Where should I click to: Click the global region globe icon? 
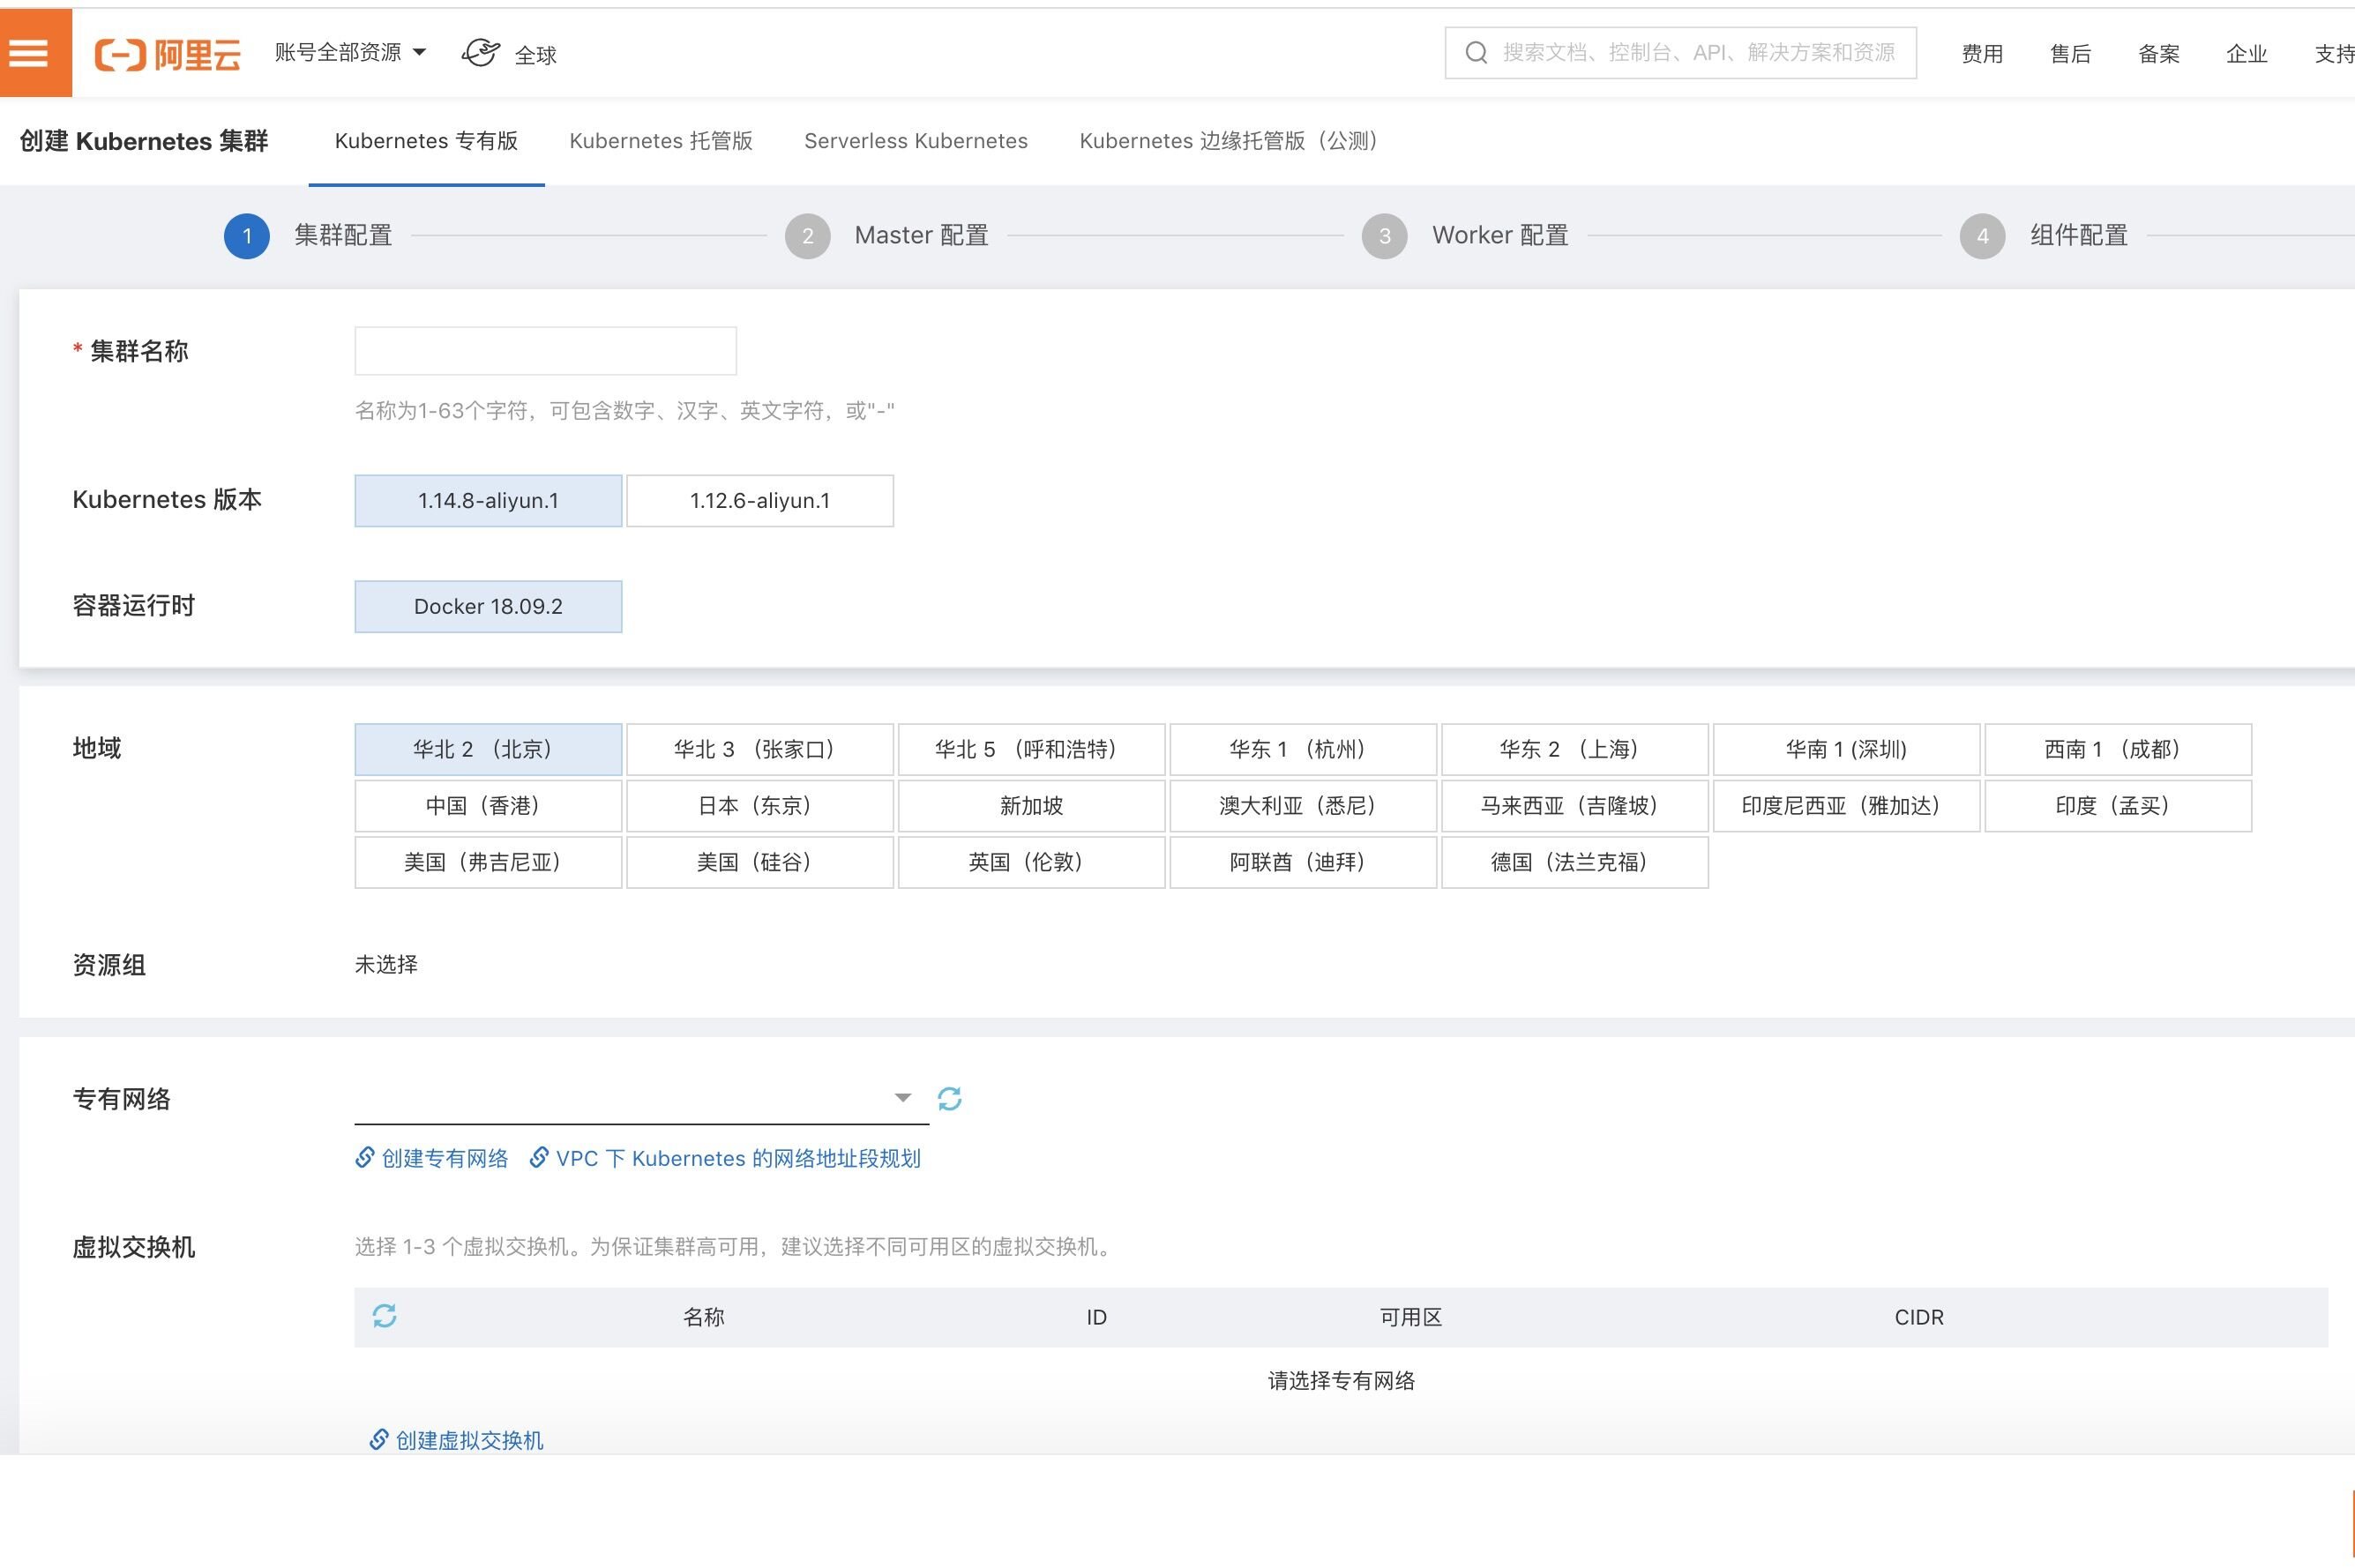(x=481, y=53)
